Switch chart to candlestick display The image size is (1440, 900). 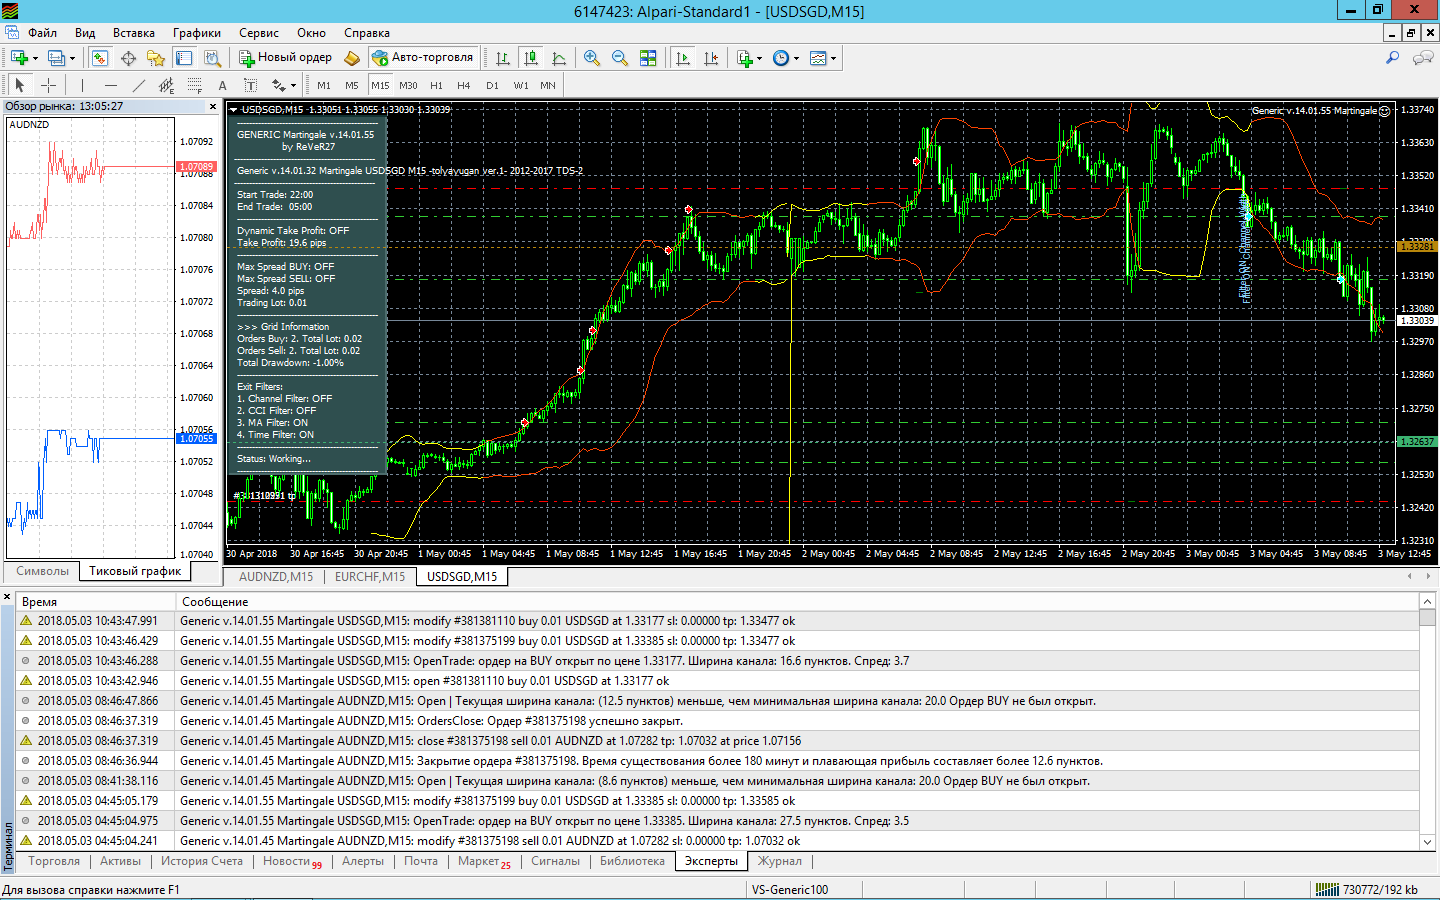[x=531, y=58]
